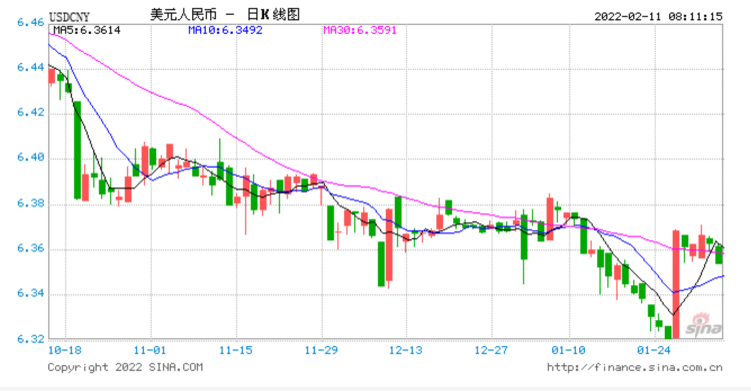Screen dimensions: 751x391
Task: Click the Copyright 2022 SINA.COM text
Action: 125,368
